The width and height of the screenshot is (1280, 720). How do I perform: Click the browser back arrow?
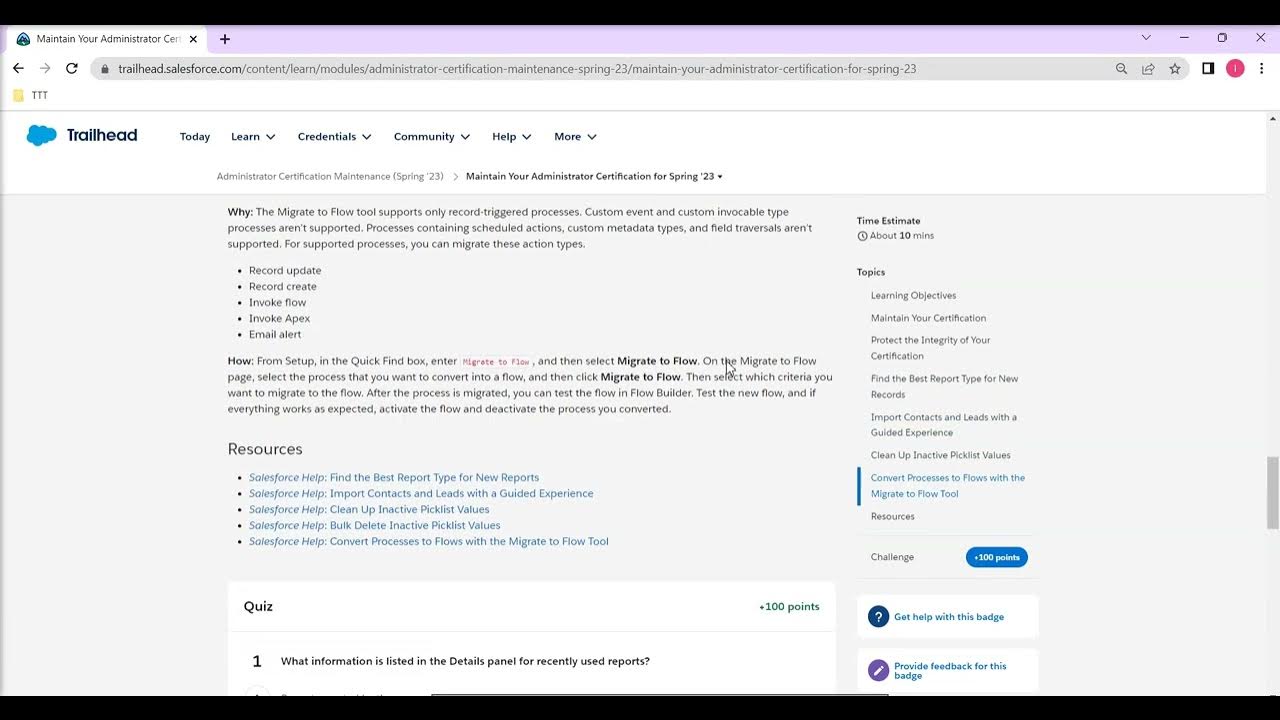coord(18,68)
